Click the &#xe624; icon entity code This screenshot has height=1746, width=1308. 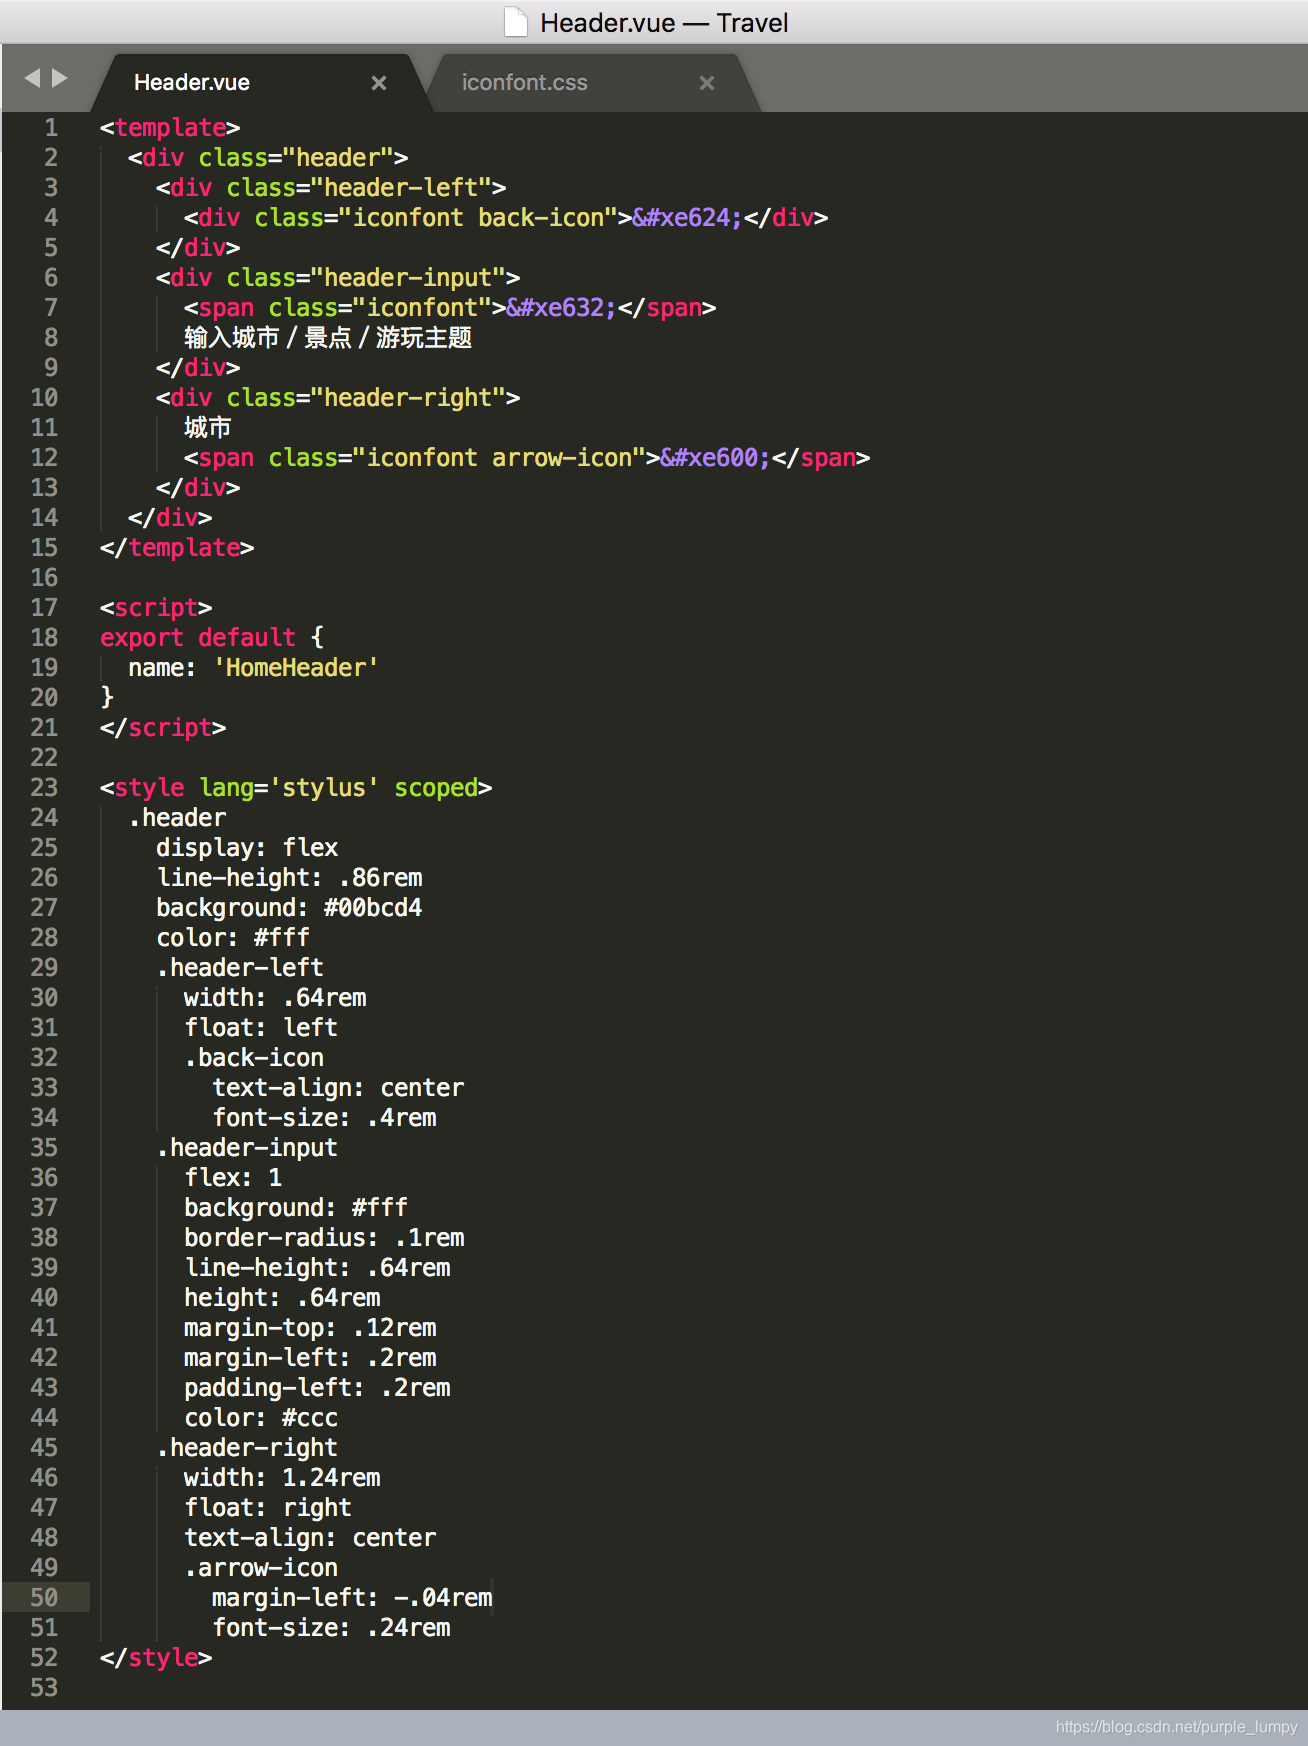tap(687, 218)
